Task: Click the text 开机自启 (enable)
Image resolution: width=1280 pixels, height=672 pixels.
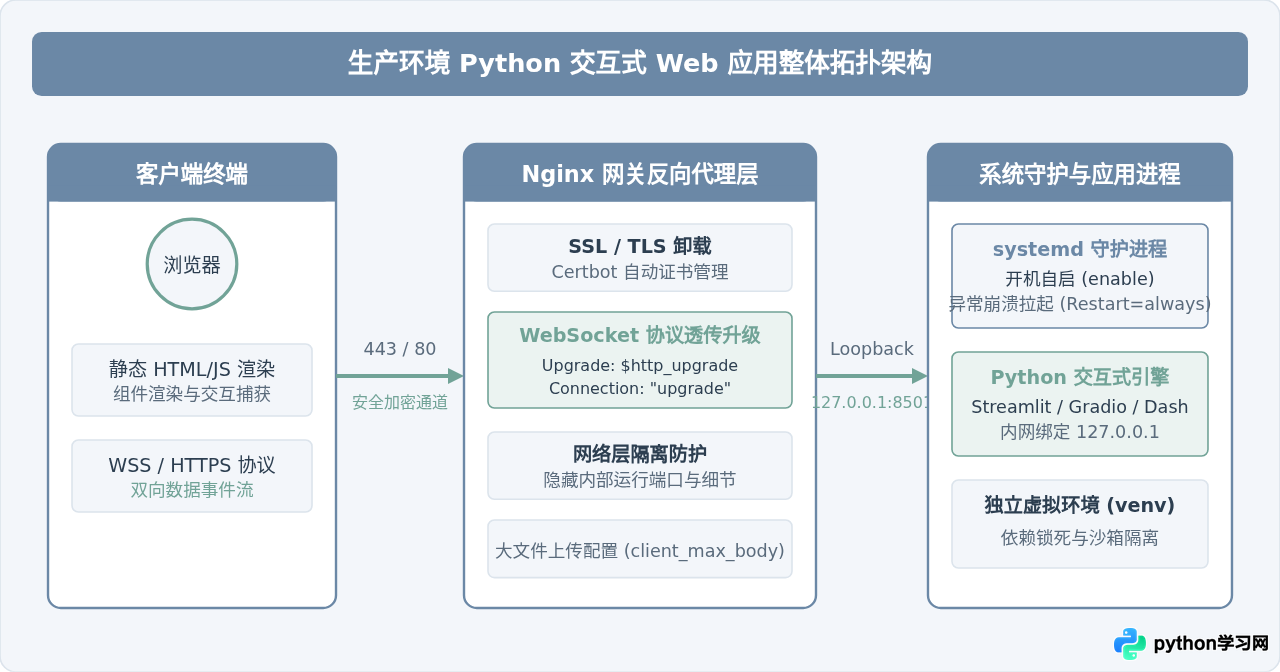Action: tap(1080, 278)
